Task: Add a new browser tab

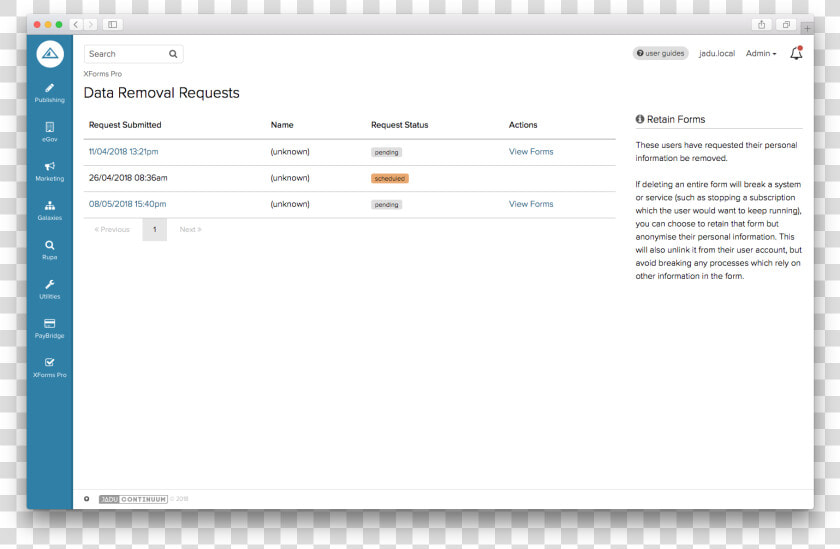Action: pyautogui.click(x=807, y=28)
